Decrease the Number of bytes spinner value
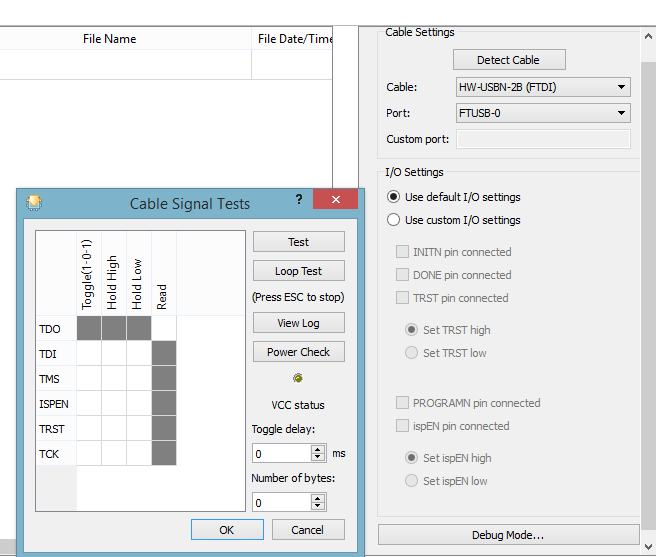The width and height of the screenshot is (656, 557). 318,506
